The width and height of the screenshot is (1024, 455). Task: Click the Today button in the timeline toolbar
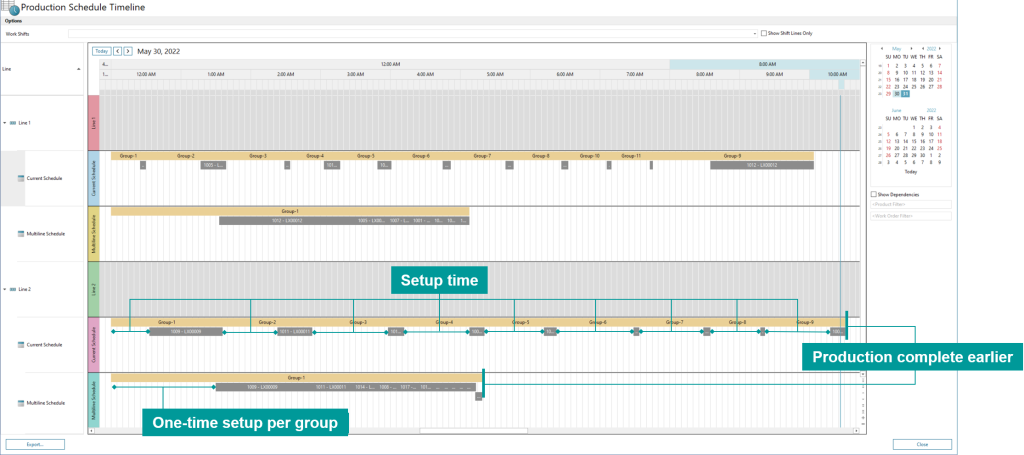(101, 51)
